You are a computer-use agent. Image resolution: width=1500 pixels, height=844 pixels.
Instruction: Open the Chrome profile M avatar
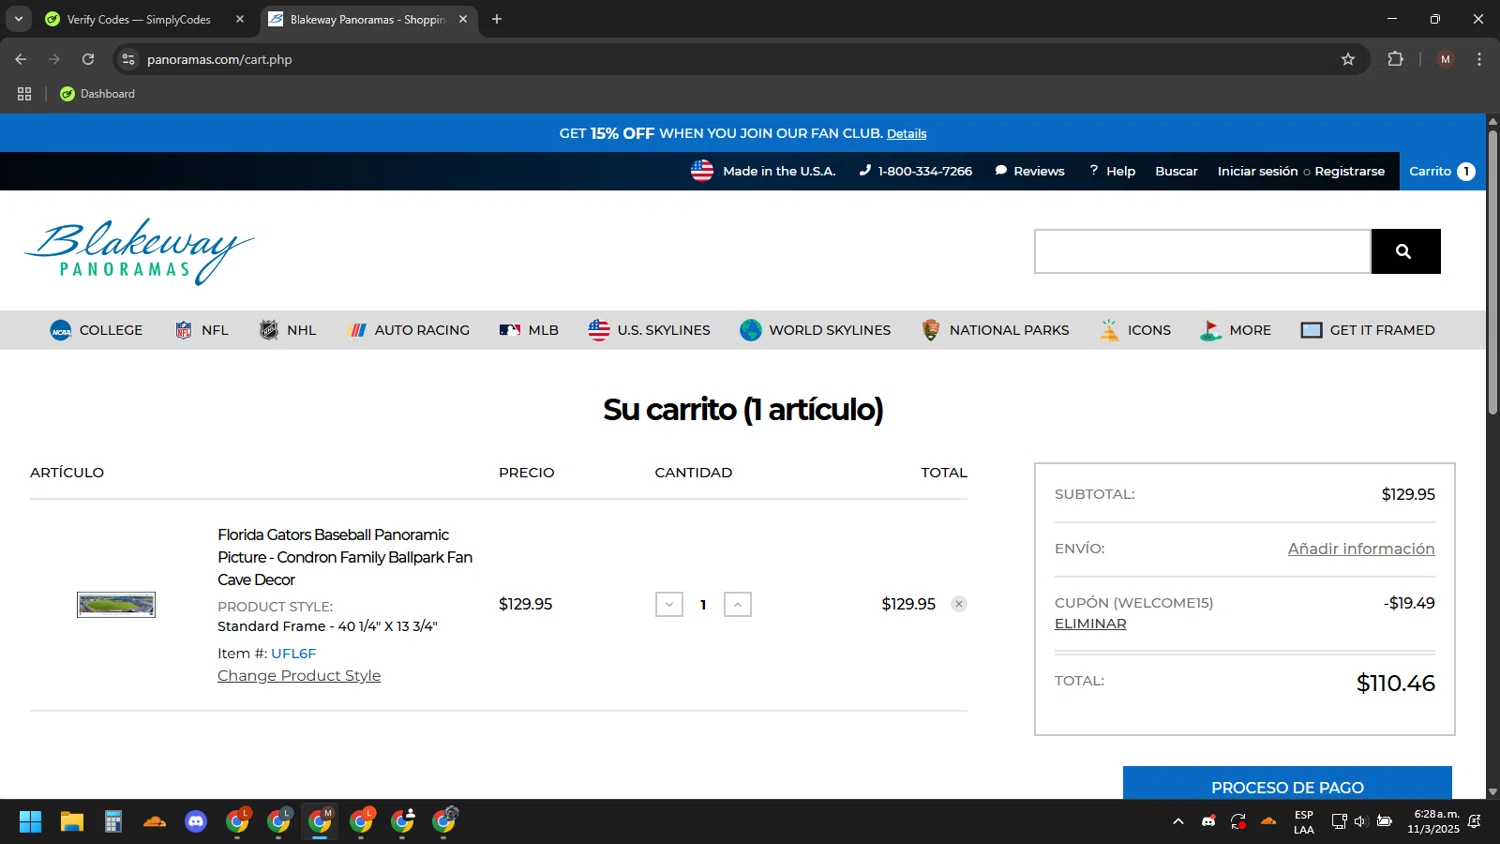coord(1445,59)
